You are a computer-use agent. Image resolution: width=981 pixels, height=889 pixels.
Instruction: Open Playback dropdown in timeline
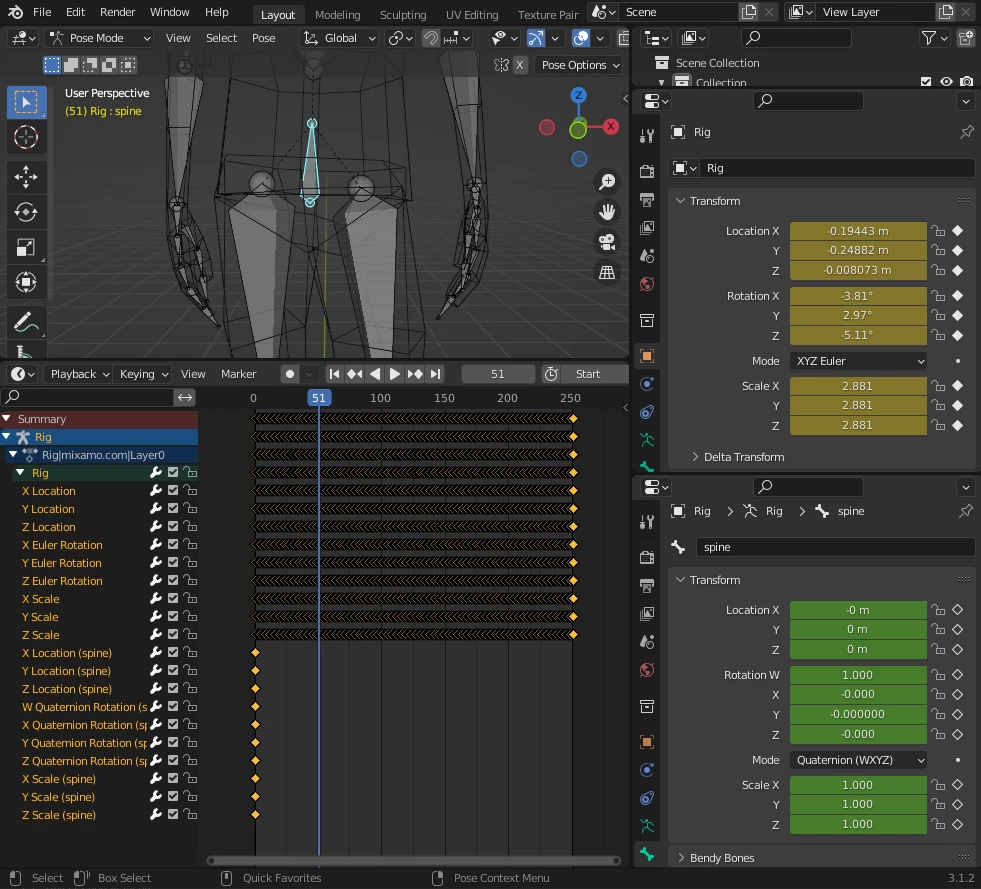click(x=79, y=374)
